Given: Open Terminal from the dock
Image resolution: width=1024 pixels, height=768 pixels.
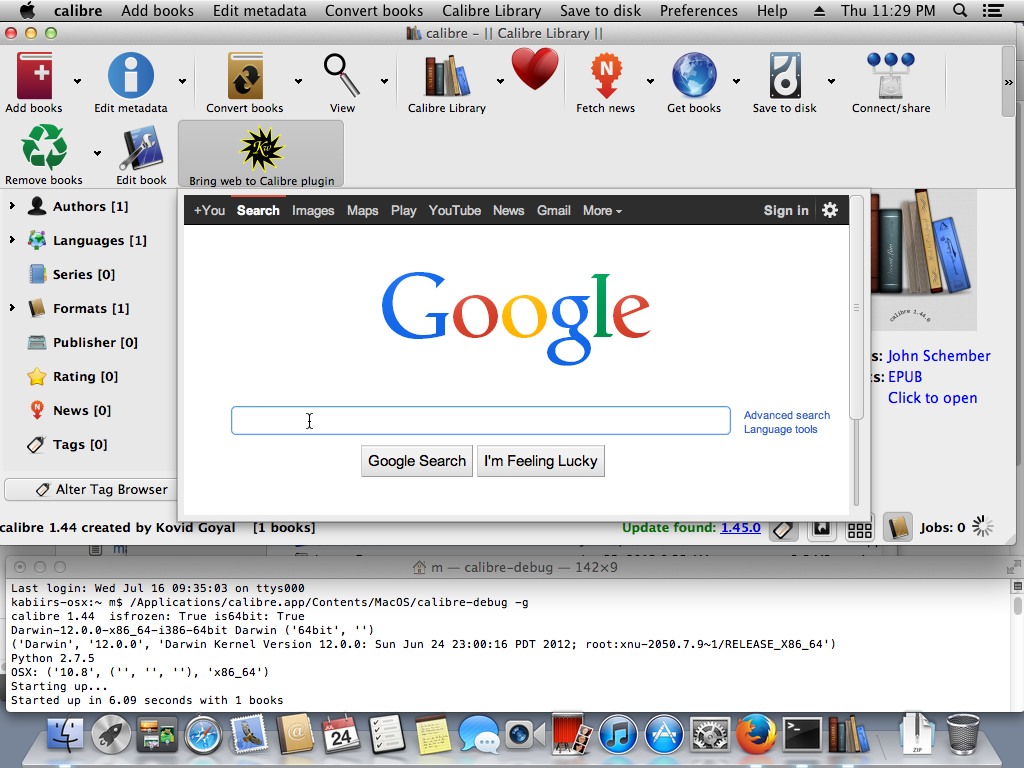Looking at the screenshot, I should pyautogui.click(x=801, y=735).
